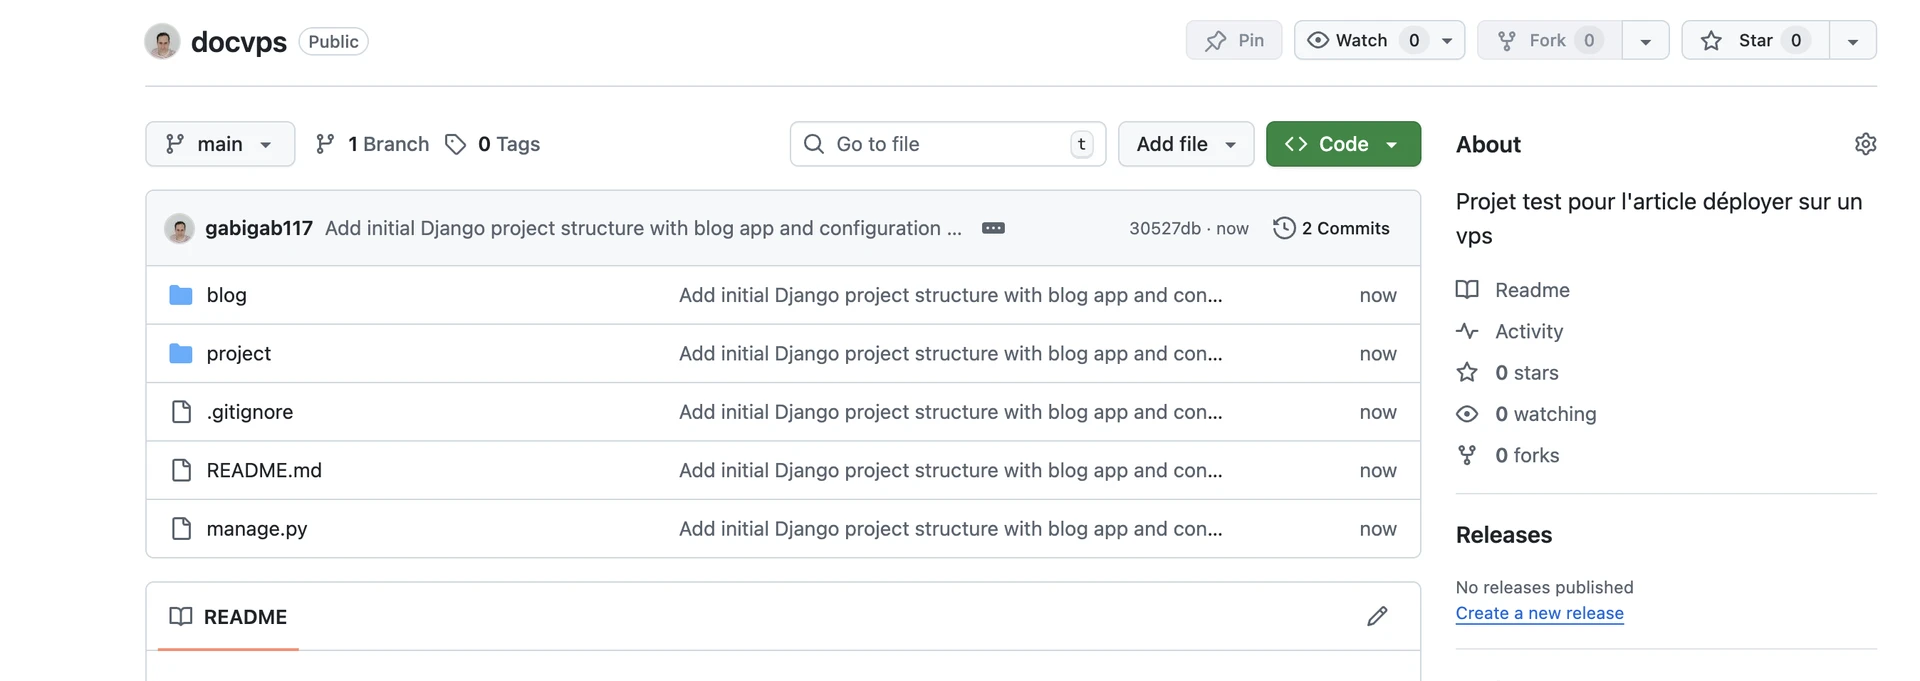The width and height of the screenshot is (1920, 681).
Task: View the 2 Commits history
Action: 1331,228
